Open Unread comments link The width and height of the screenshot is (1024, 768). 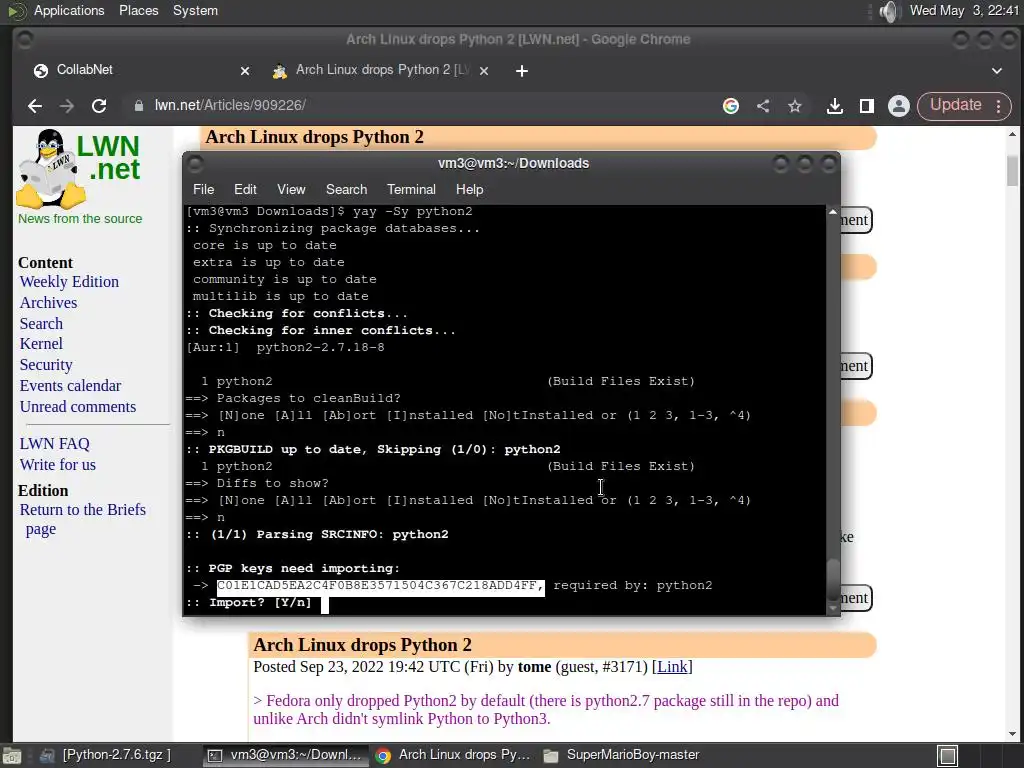(x=78, y=406)
